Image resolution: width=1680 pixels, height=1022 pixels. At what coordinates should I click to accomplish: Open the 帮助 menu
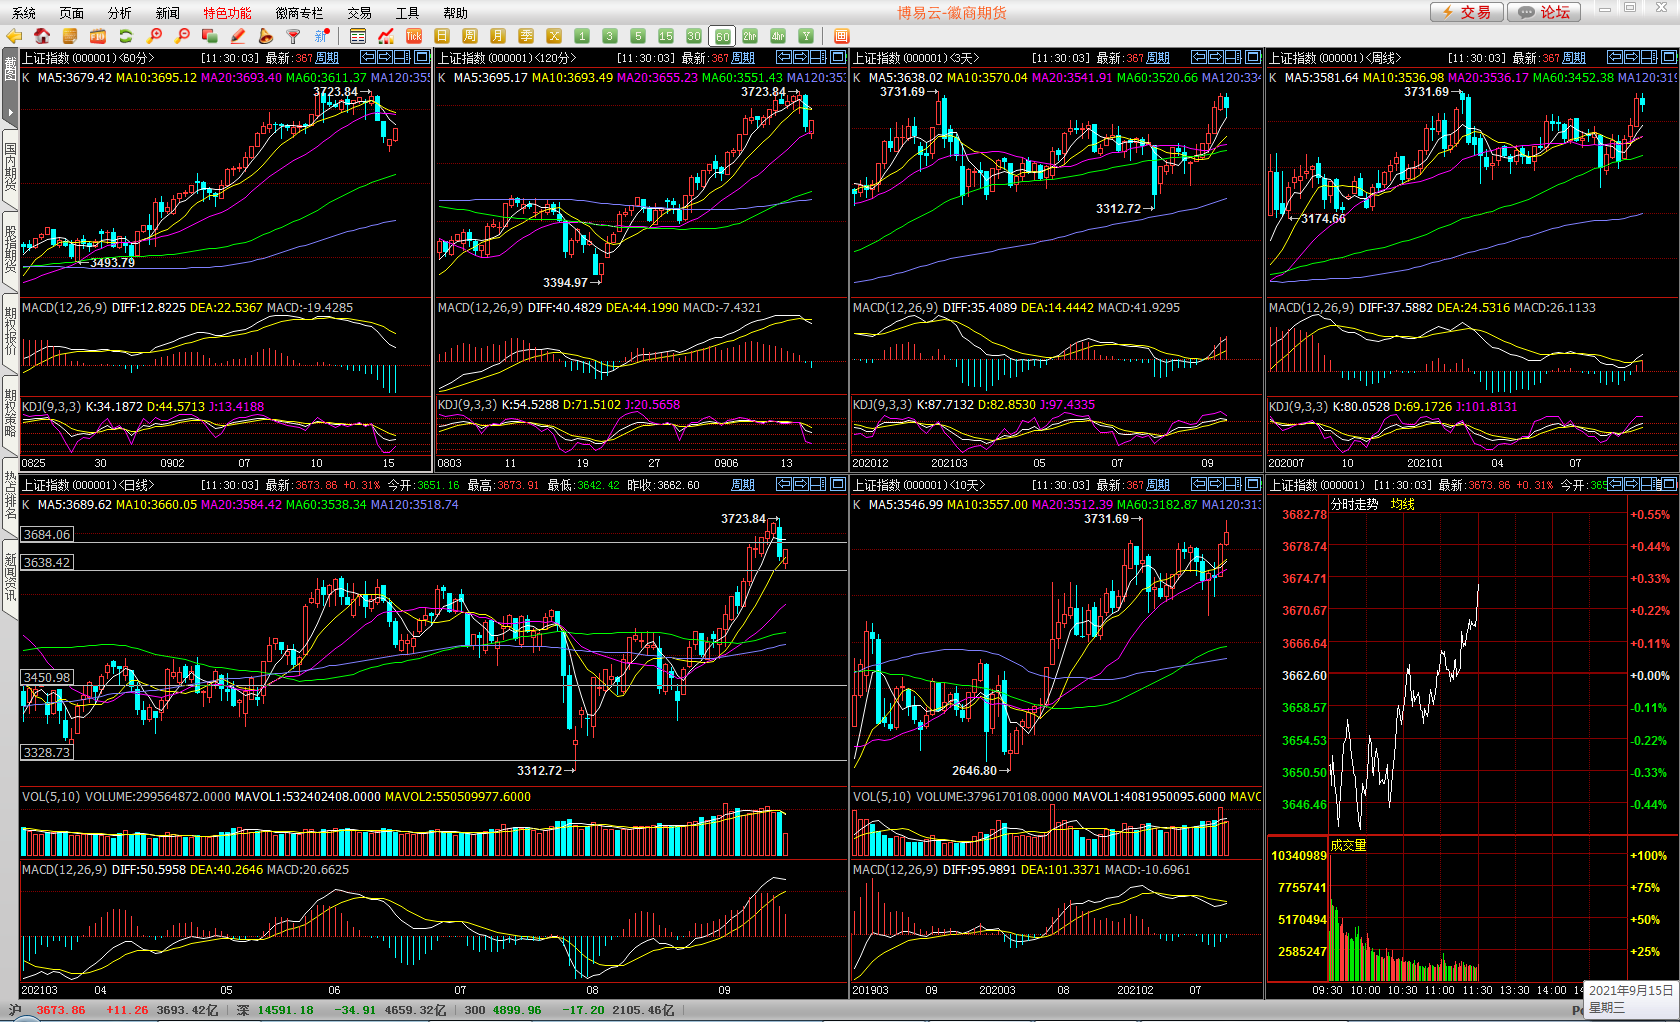[456, 13]
